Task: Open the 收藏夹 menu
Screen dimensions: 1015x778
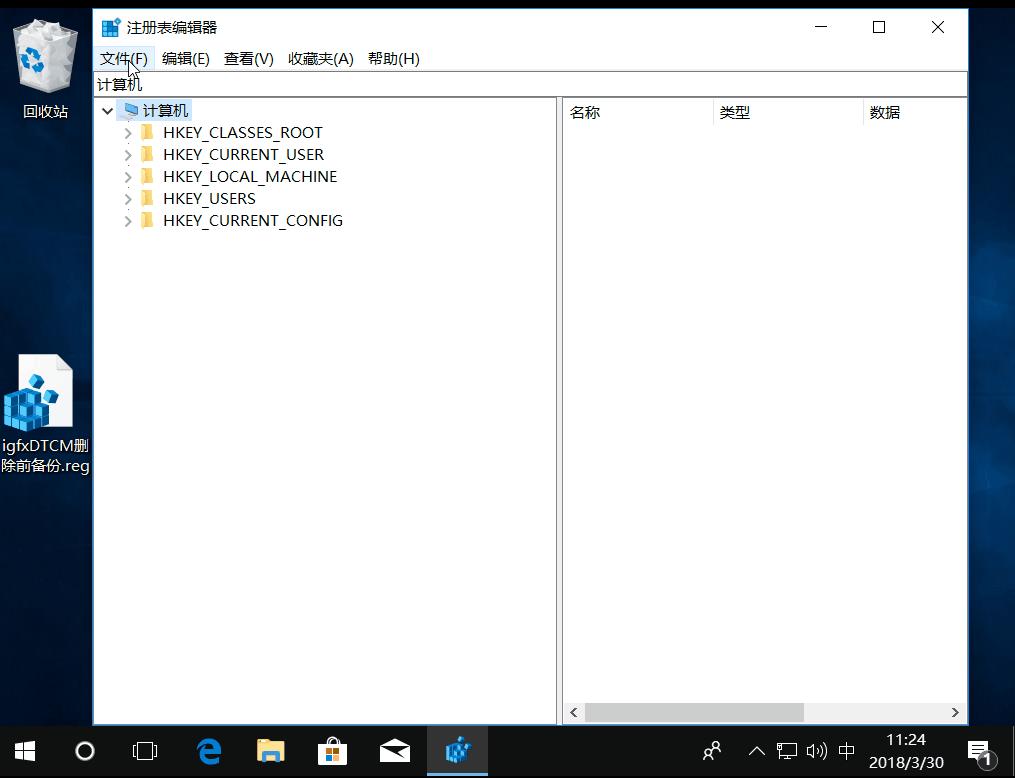Action: click(319, 58)
